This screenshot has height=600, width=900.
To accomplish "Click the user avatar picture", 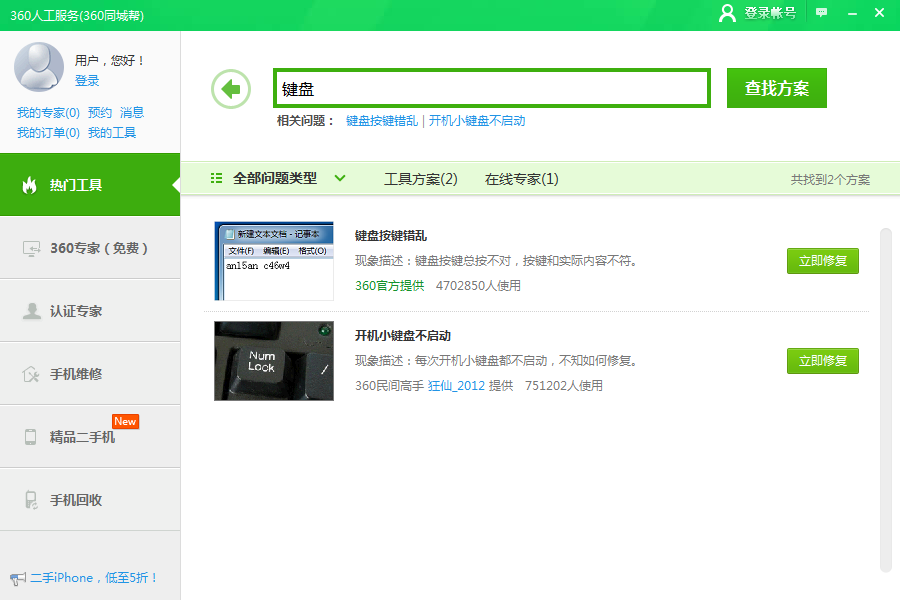I will click(39, 67).
